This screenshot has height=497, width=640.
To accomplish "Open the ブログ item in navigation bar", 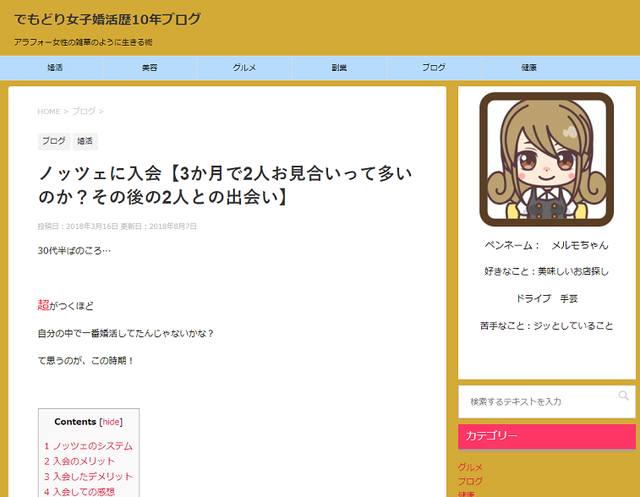I will point(434,68).
